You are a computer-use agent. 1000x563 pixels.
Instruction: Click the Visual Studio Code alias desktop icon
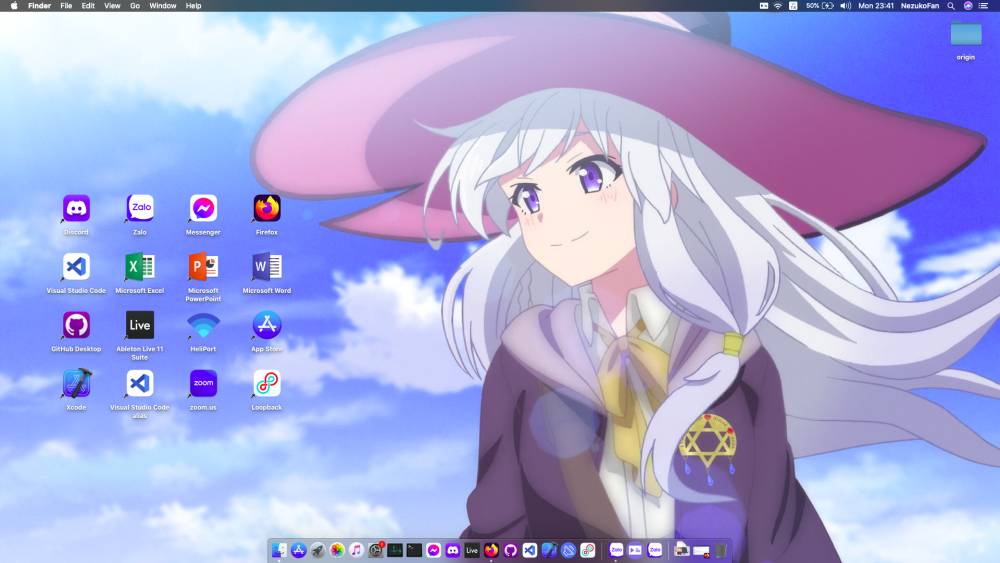tap(140, 383)
